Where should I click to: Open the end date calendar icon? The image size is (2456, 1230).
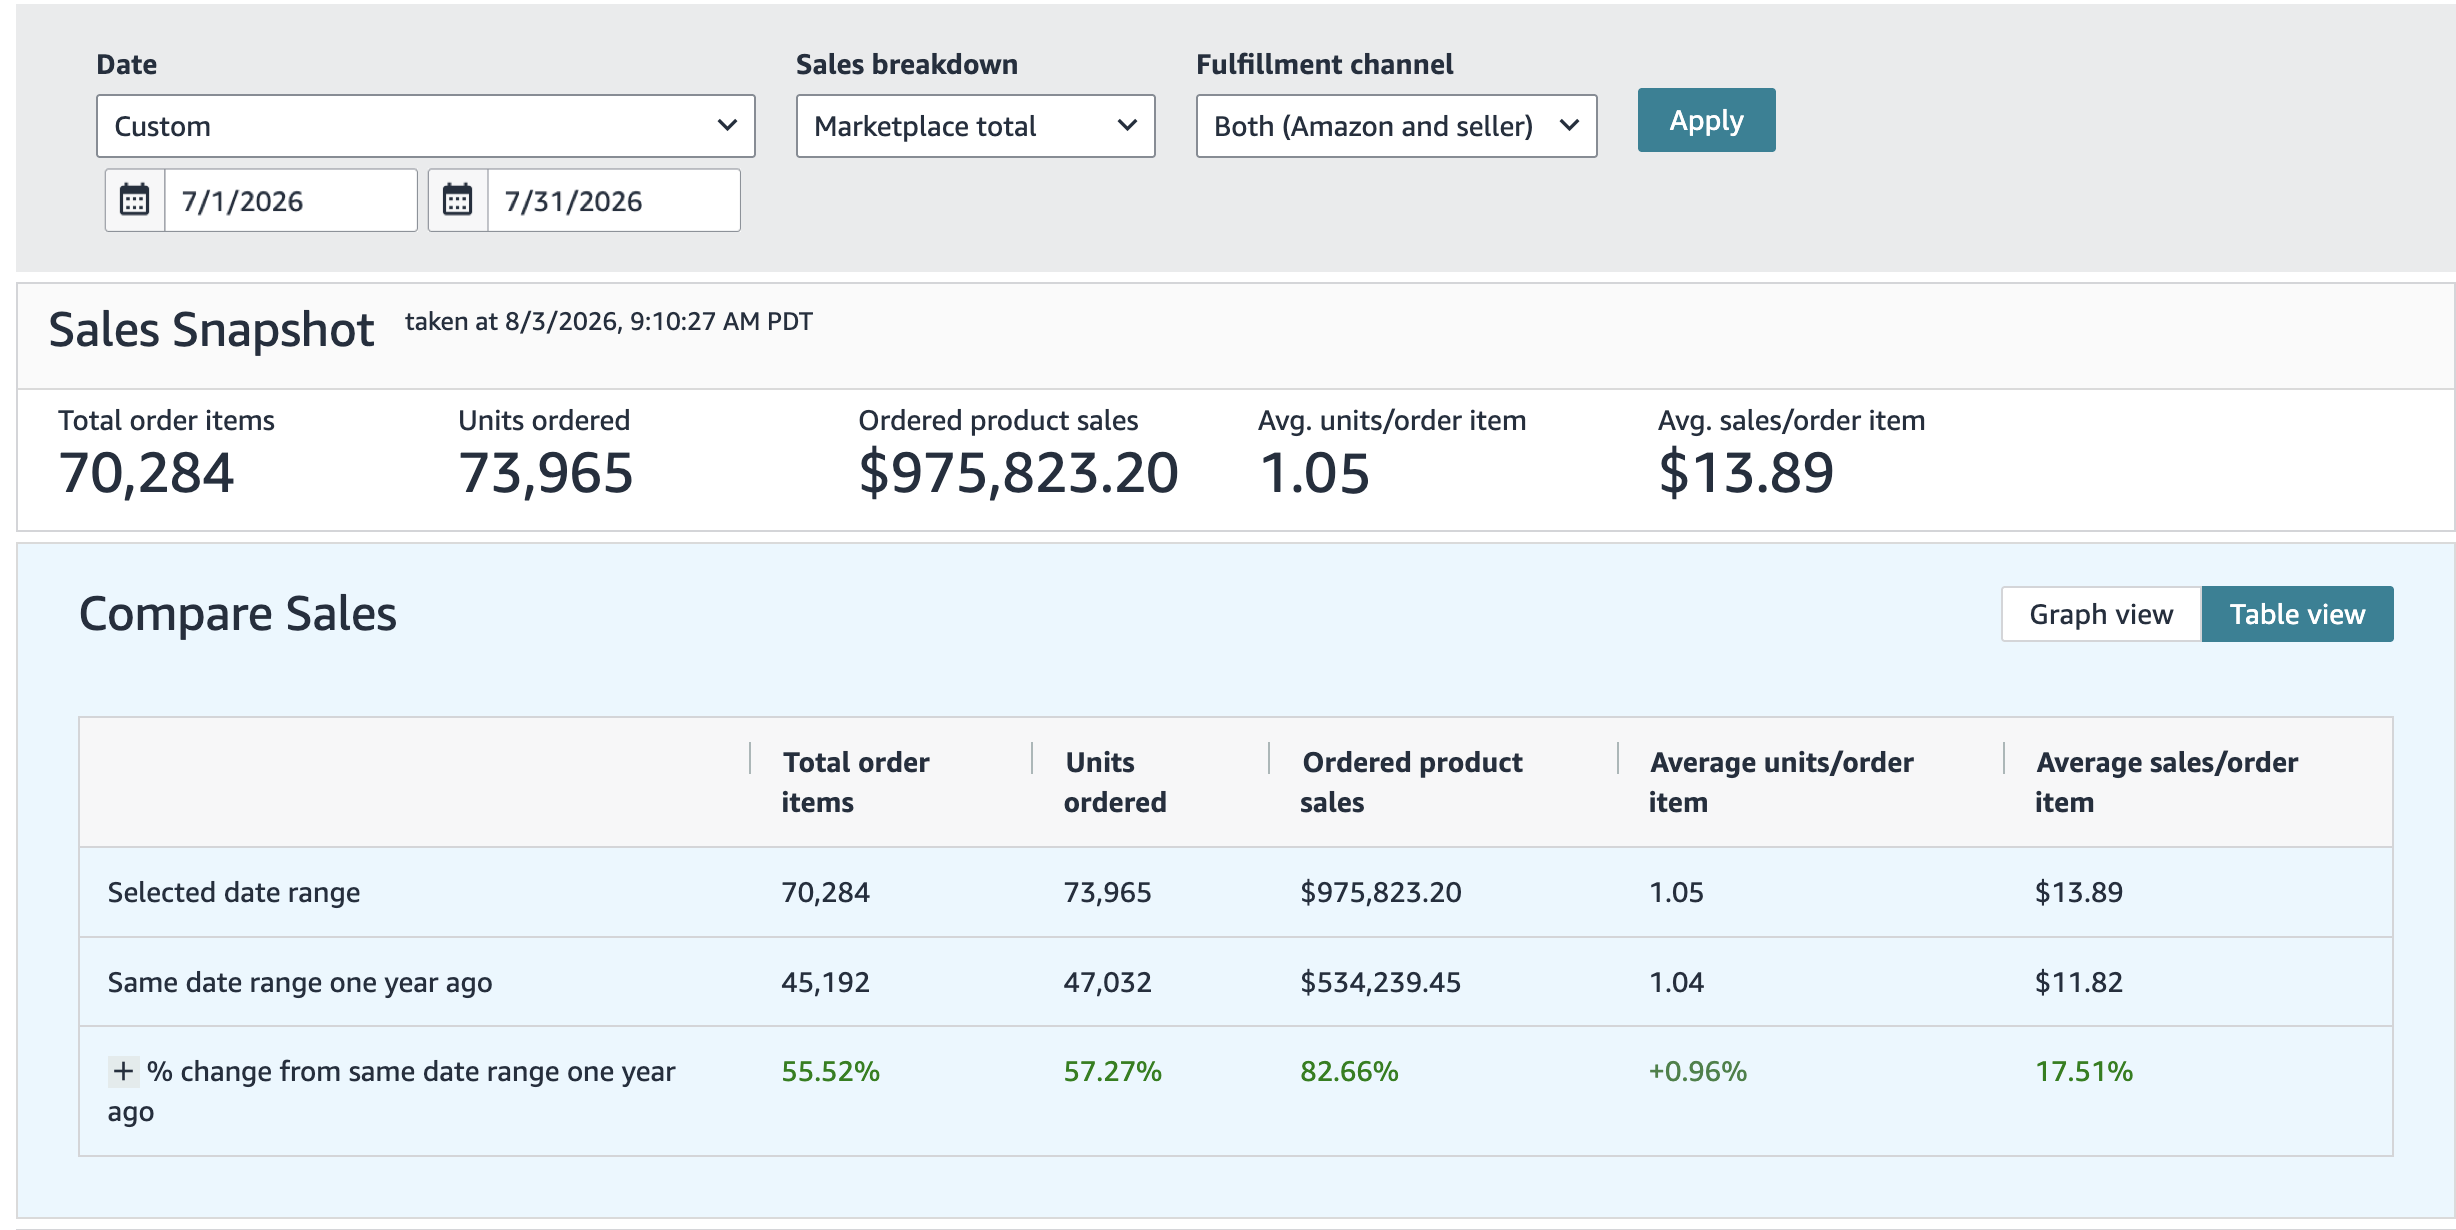click(458, 200)
